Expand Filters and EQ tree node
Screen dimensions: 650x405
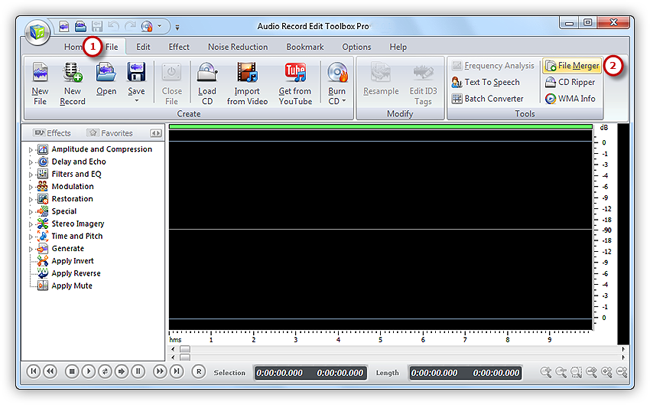click(x=30, y=175)
